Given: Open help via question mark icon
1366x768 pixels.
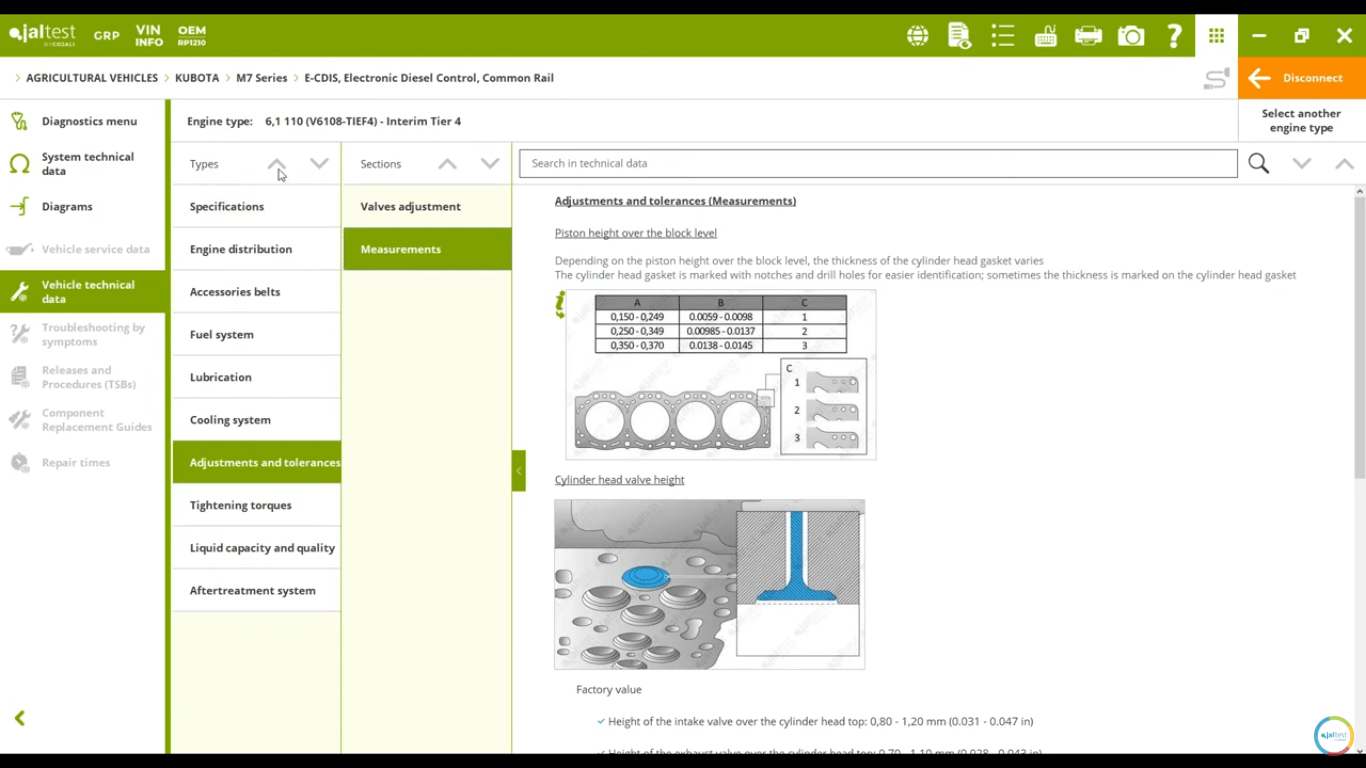Looking at the screenshot, I should 1174,36.
